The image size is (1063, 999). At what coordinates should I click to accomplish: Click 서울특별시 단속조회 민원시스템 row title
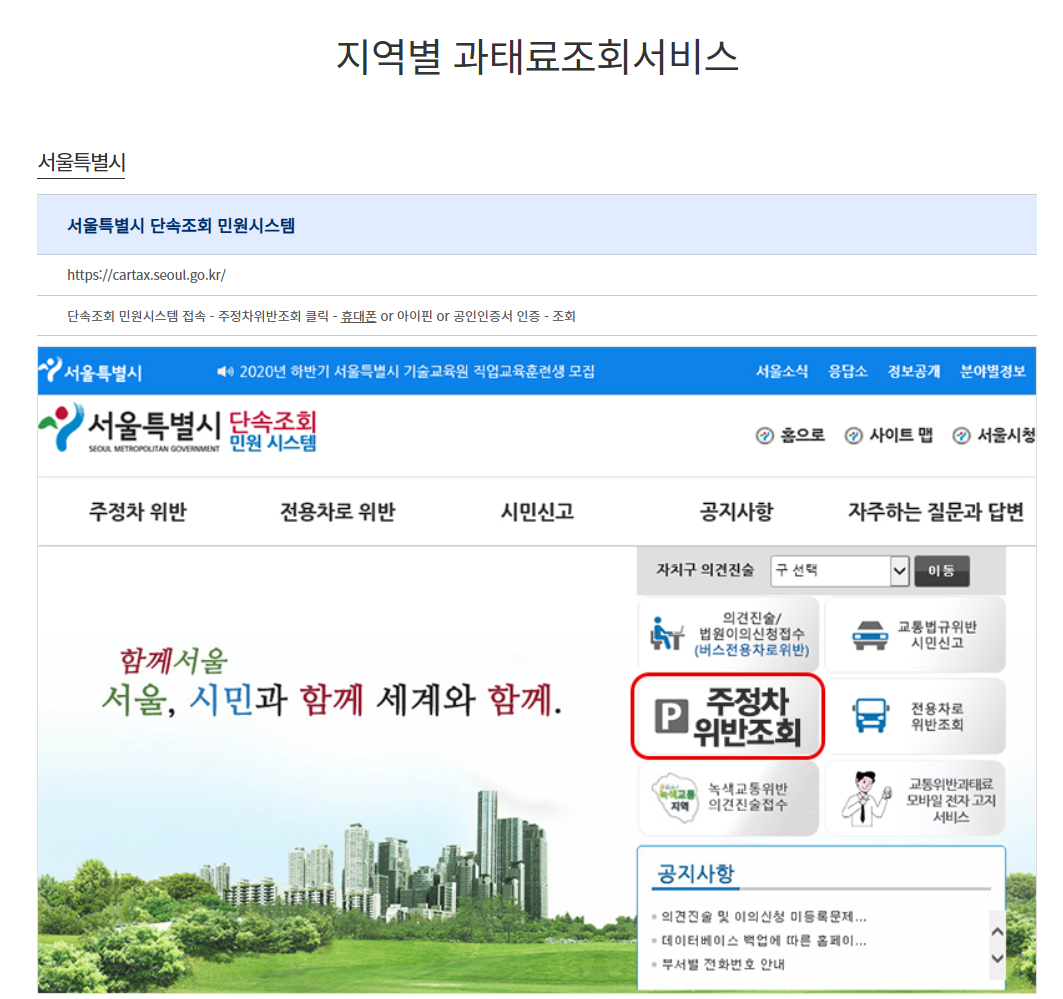click(x=181, y=226)
